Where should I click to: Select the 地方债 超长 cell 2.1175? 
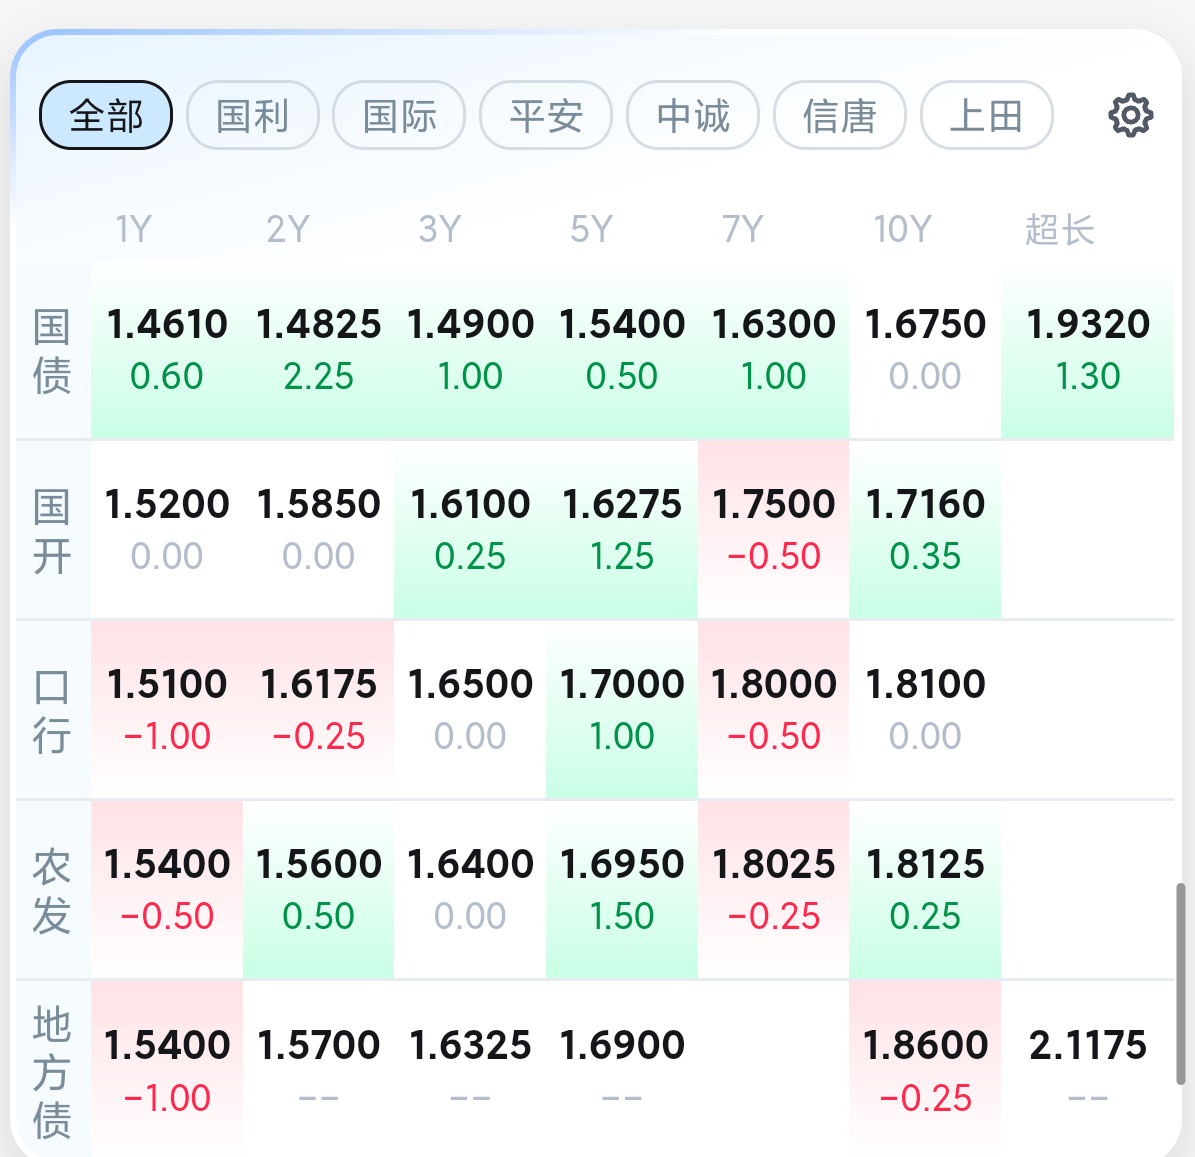[x=1088, y=1069]
